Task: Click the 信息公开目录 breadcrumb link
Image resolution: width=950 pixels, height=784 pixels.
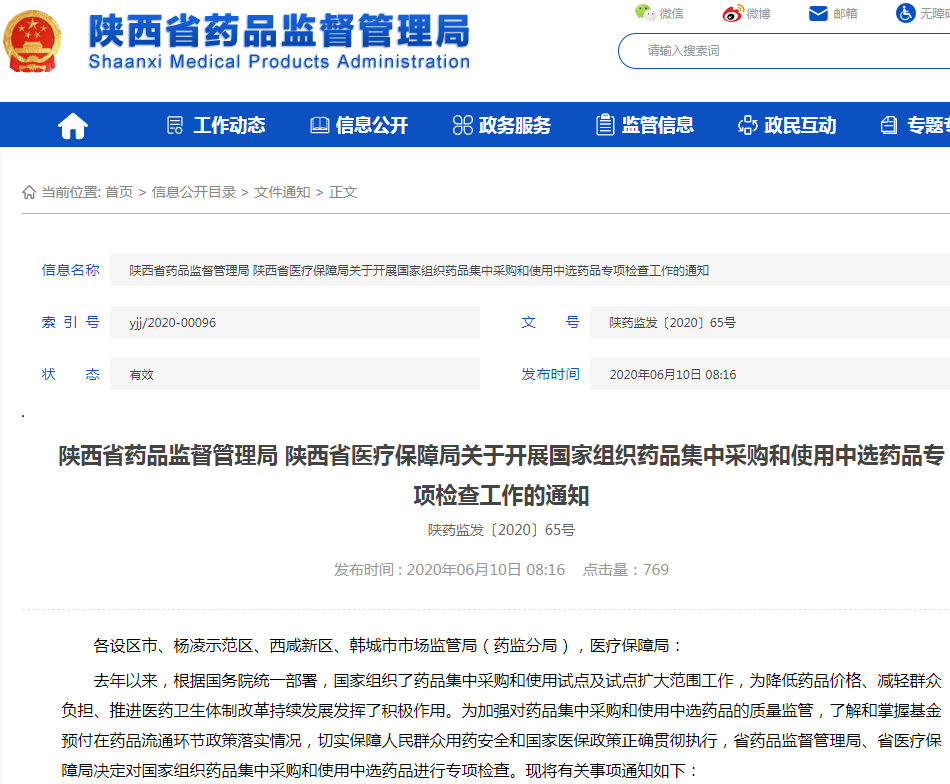Action: 194,192
